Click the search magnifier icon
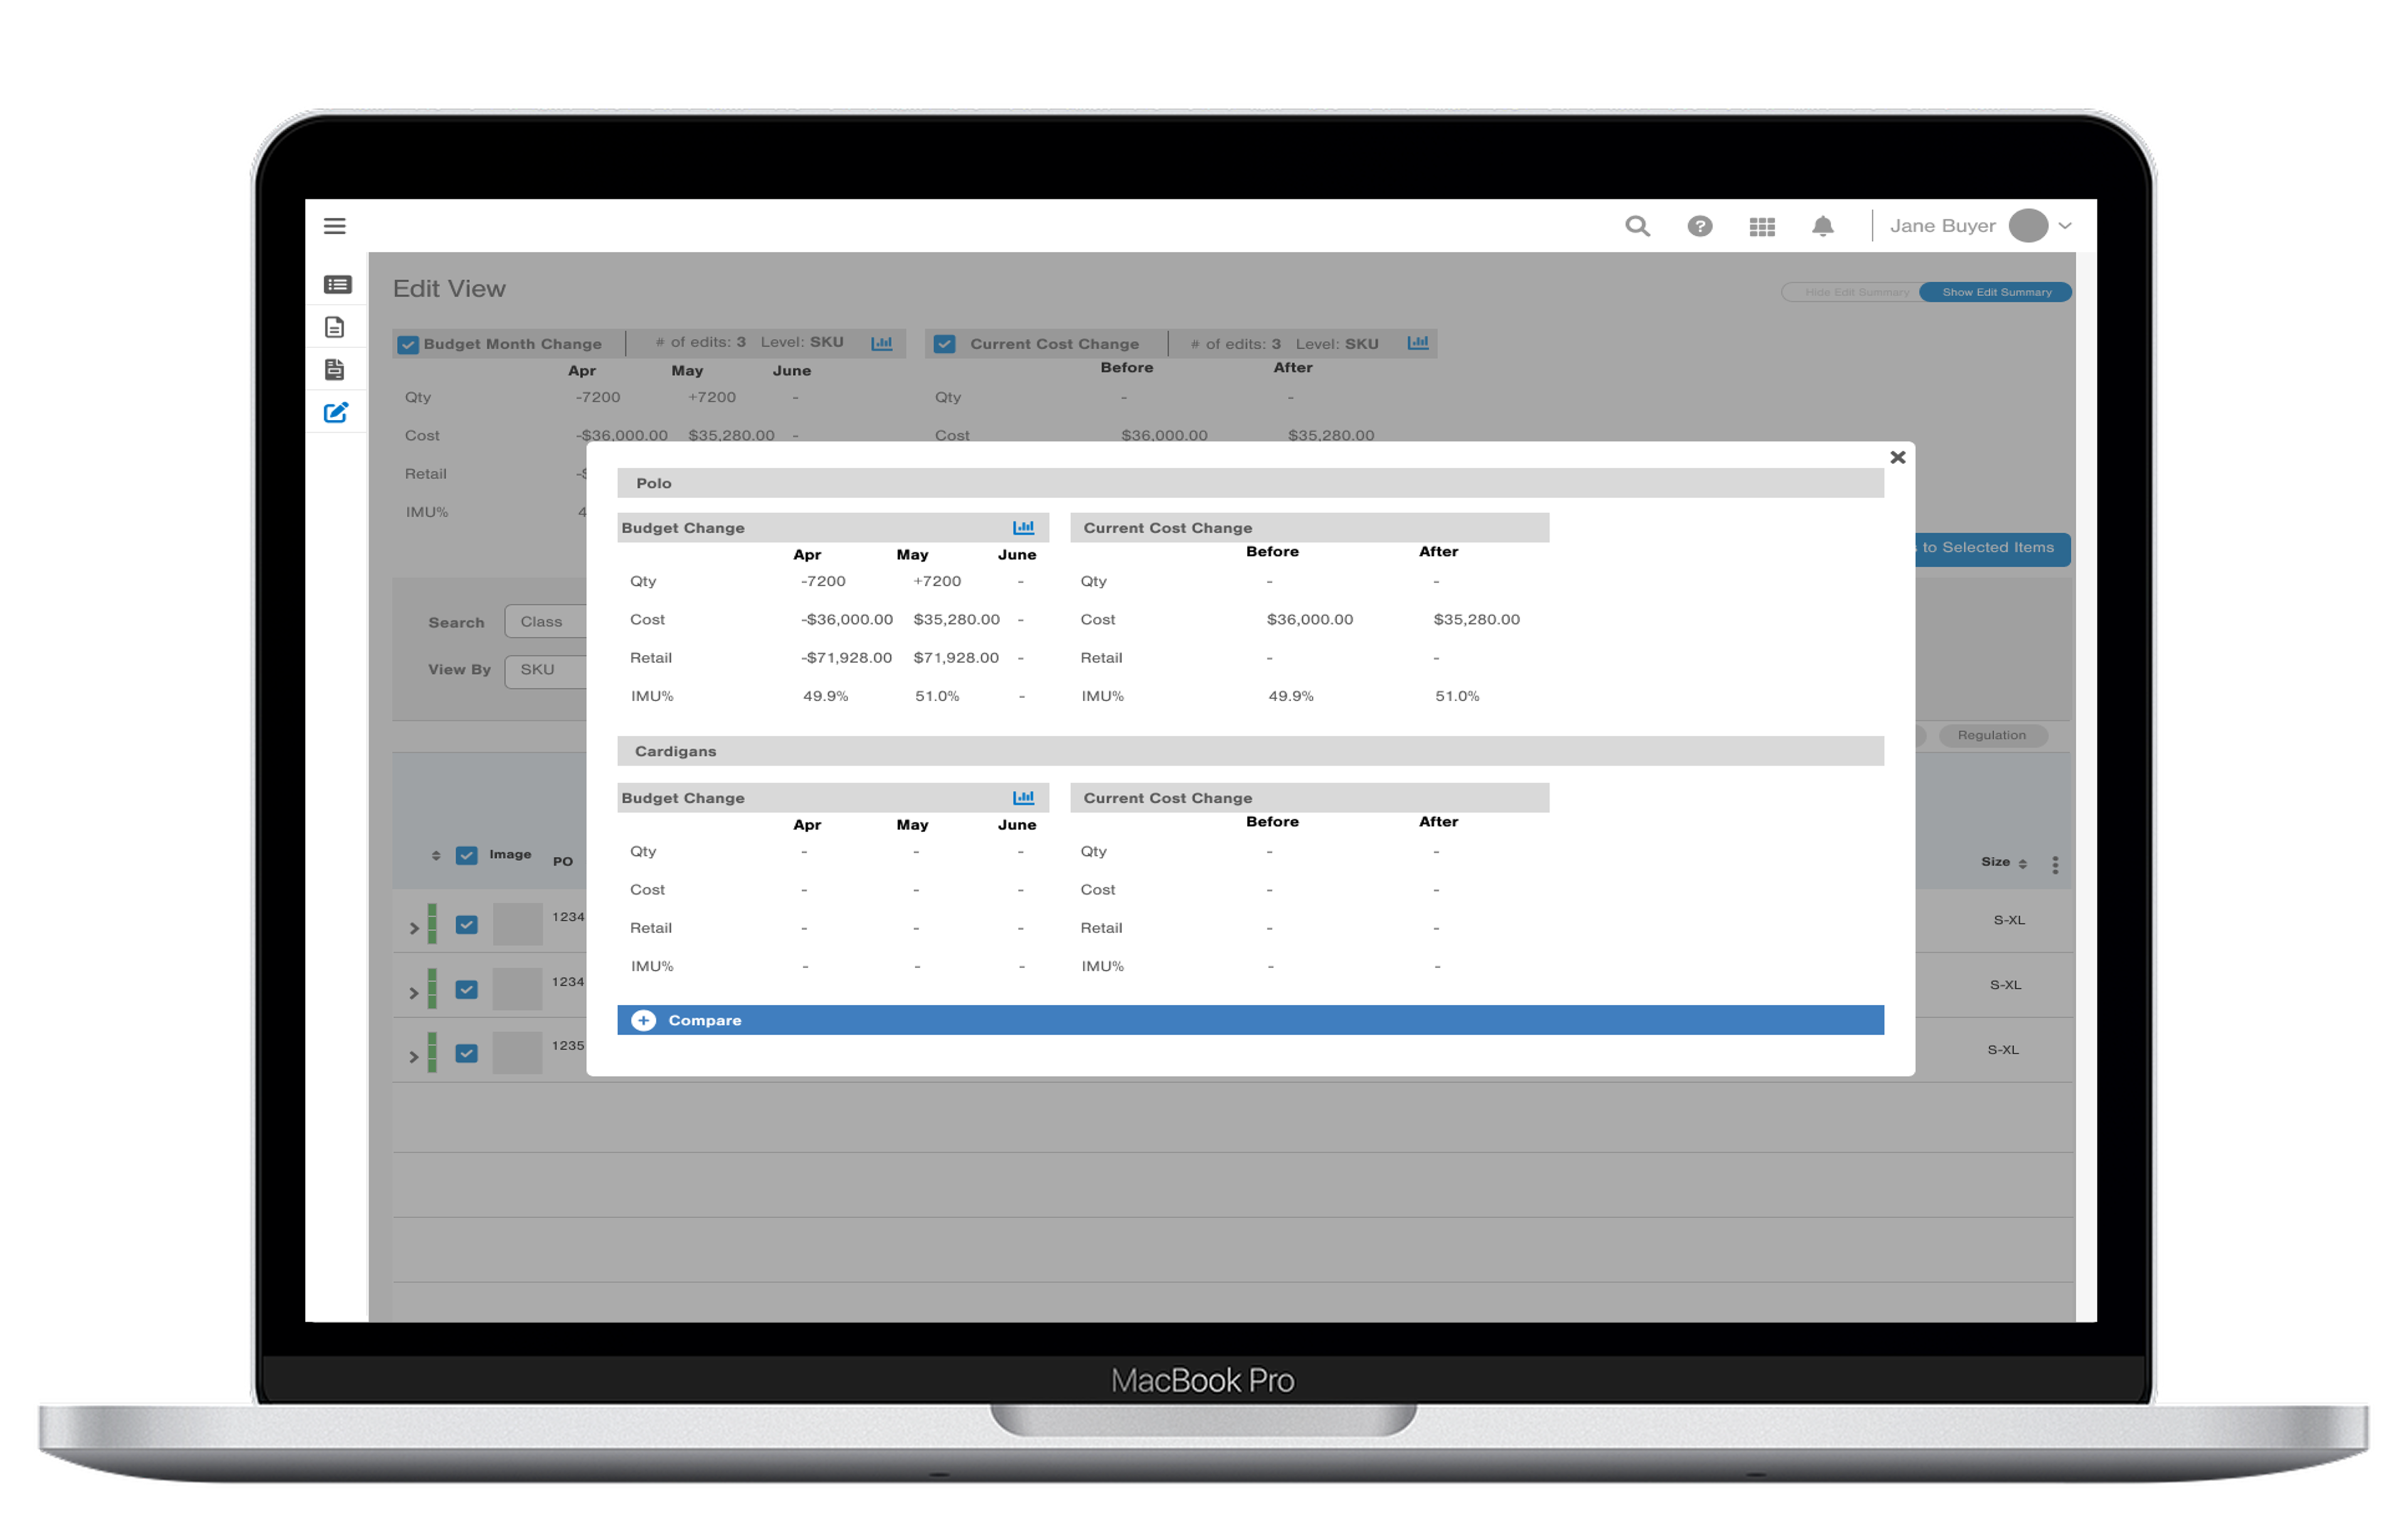2408x1531 pixels. tap(1637, 226)
